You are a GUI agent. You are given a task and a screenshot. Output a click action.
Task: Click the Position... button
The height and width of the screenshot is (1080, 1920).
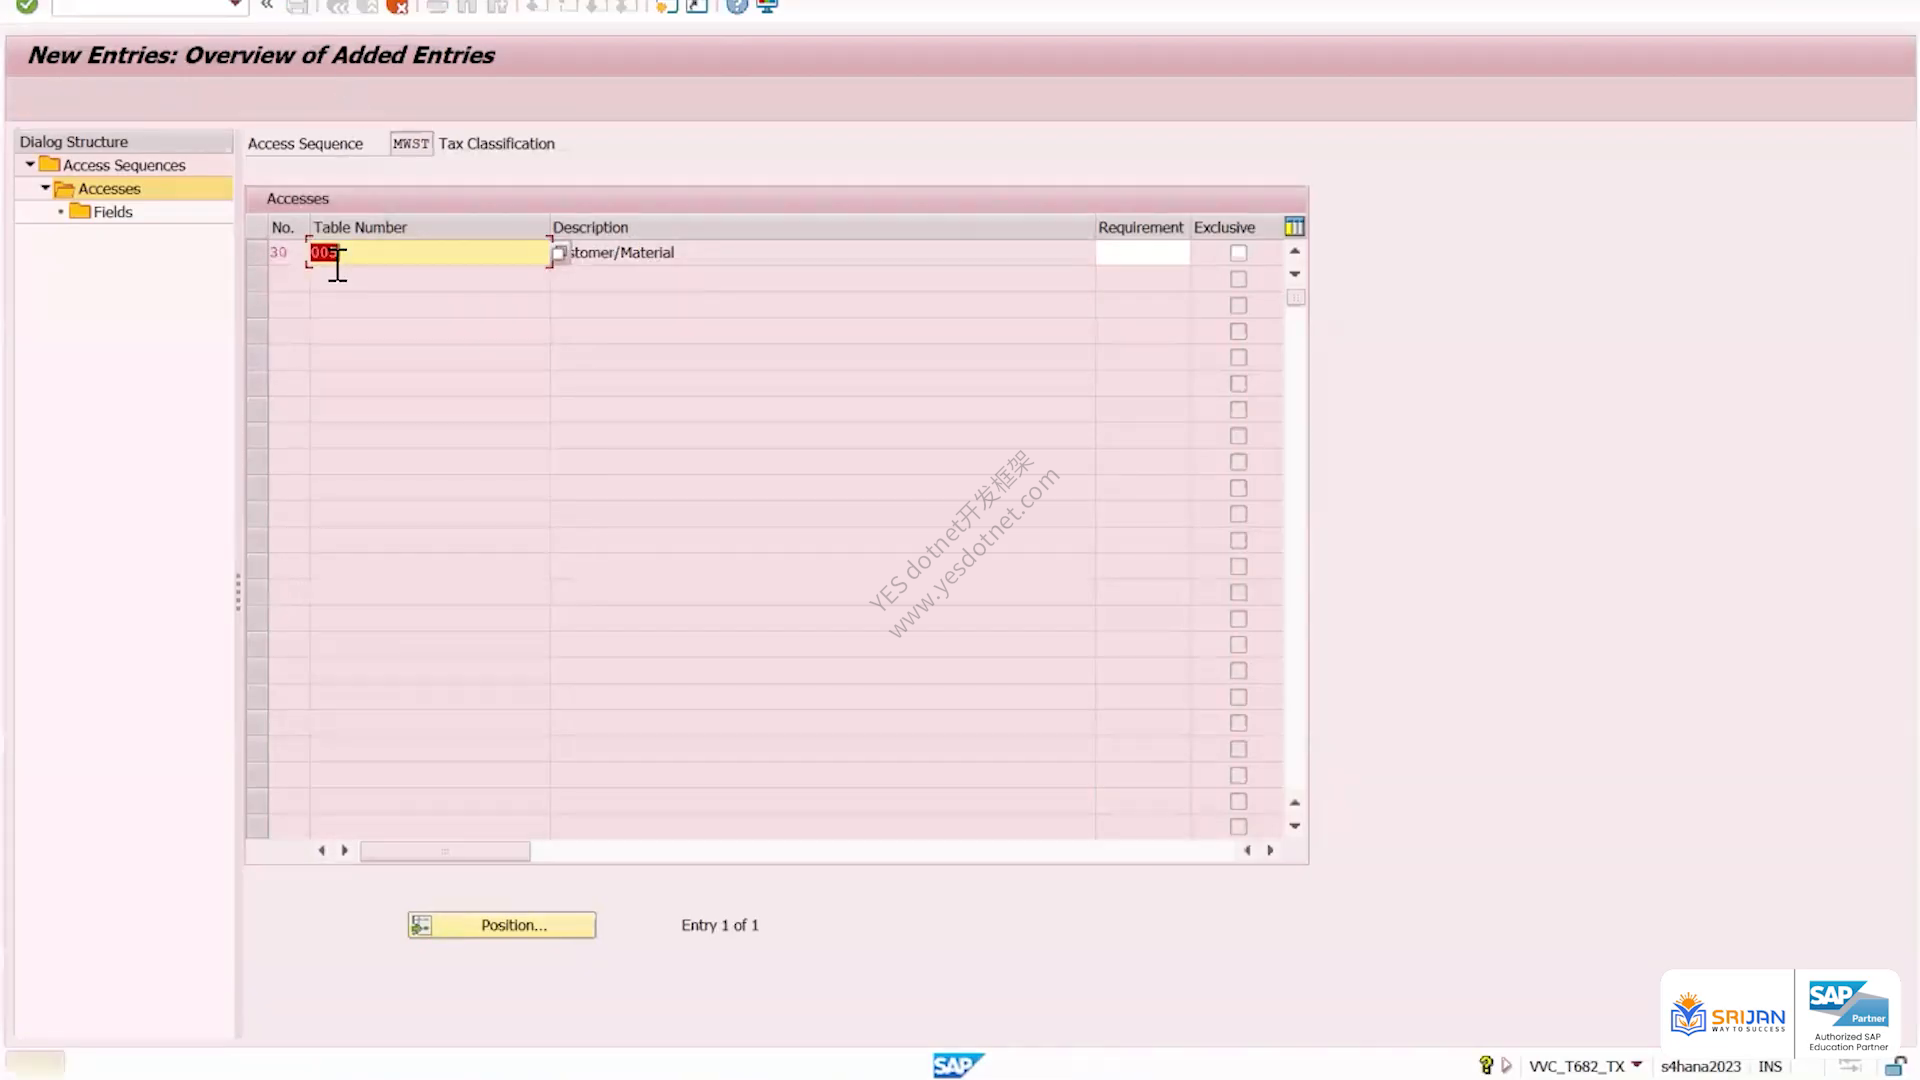[502, 925]
